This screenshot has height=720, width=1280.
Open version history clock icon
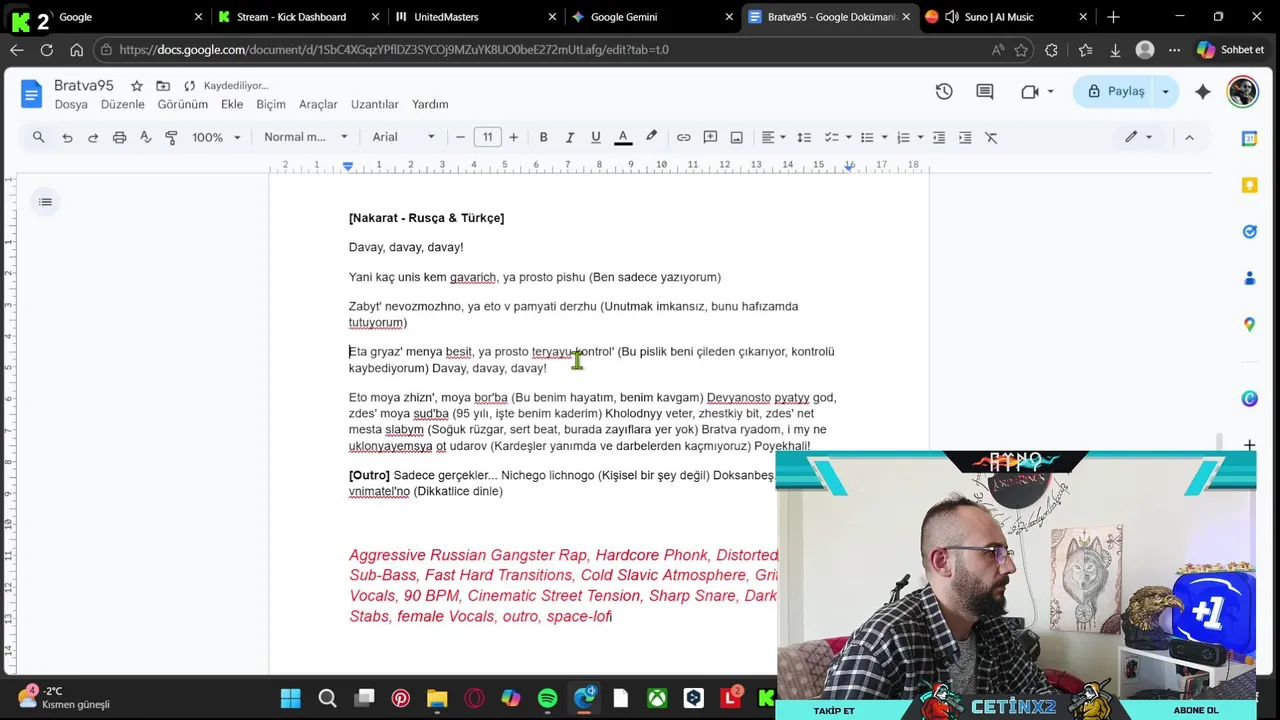point(944,91)
